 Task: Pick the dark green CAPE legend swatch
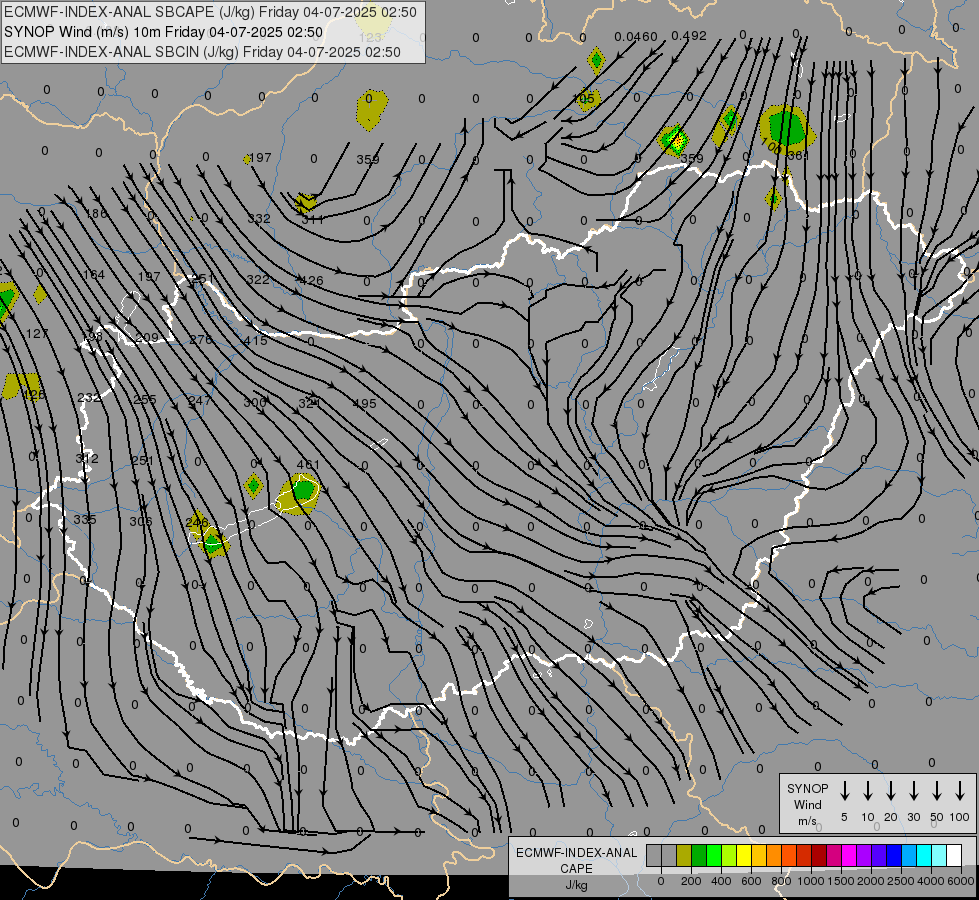pyautogui.click(x=699, y=856)
